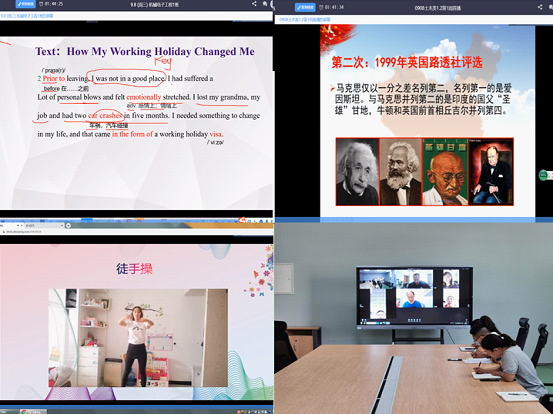Click the share icon in the Marx slide window header
This screenshot has width=553, height=414.
[540, 7]
